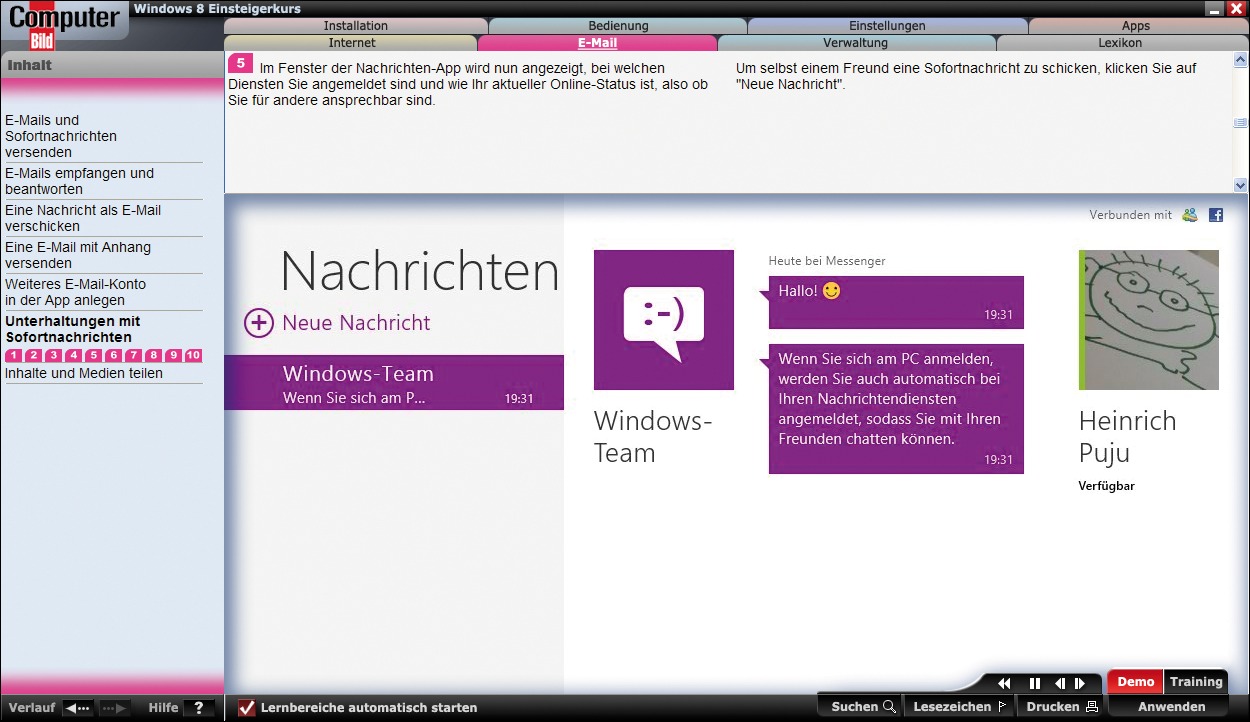Screen dimensions: 1250x722
Task: Open the Einstellungen tab
Action: click(888, 26)
